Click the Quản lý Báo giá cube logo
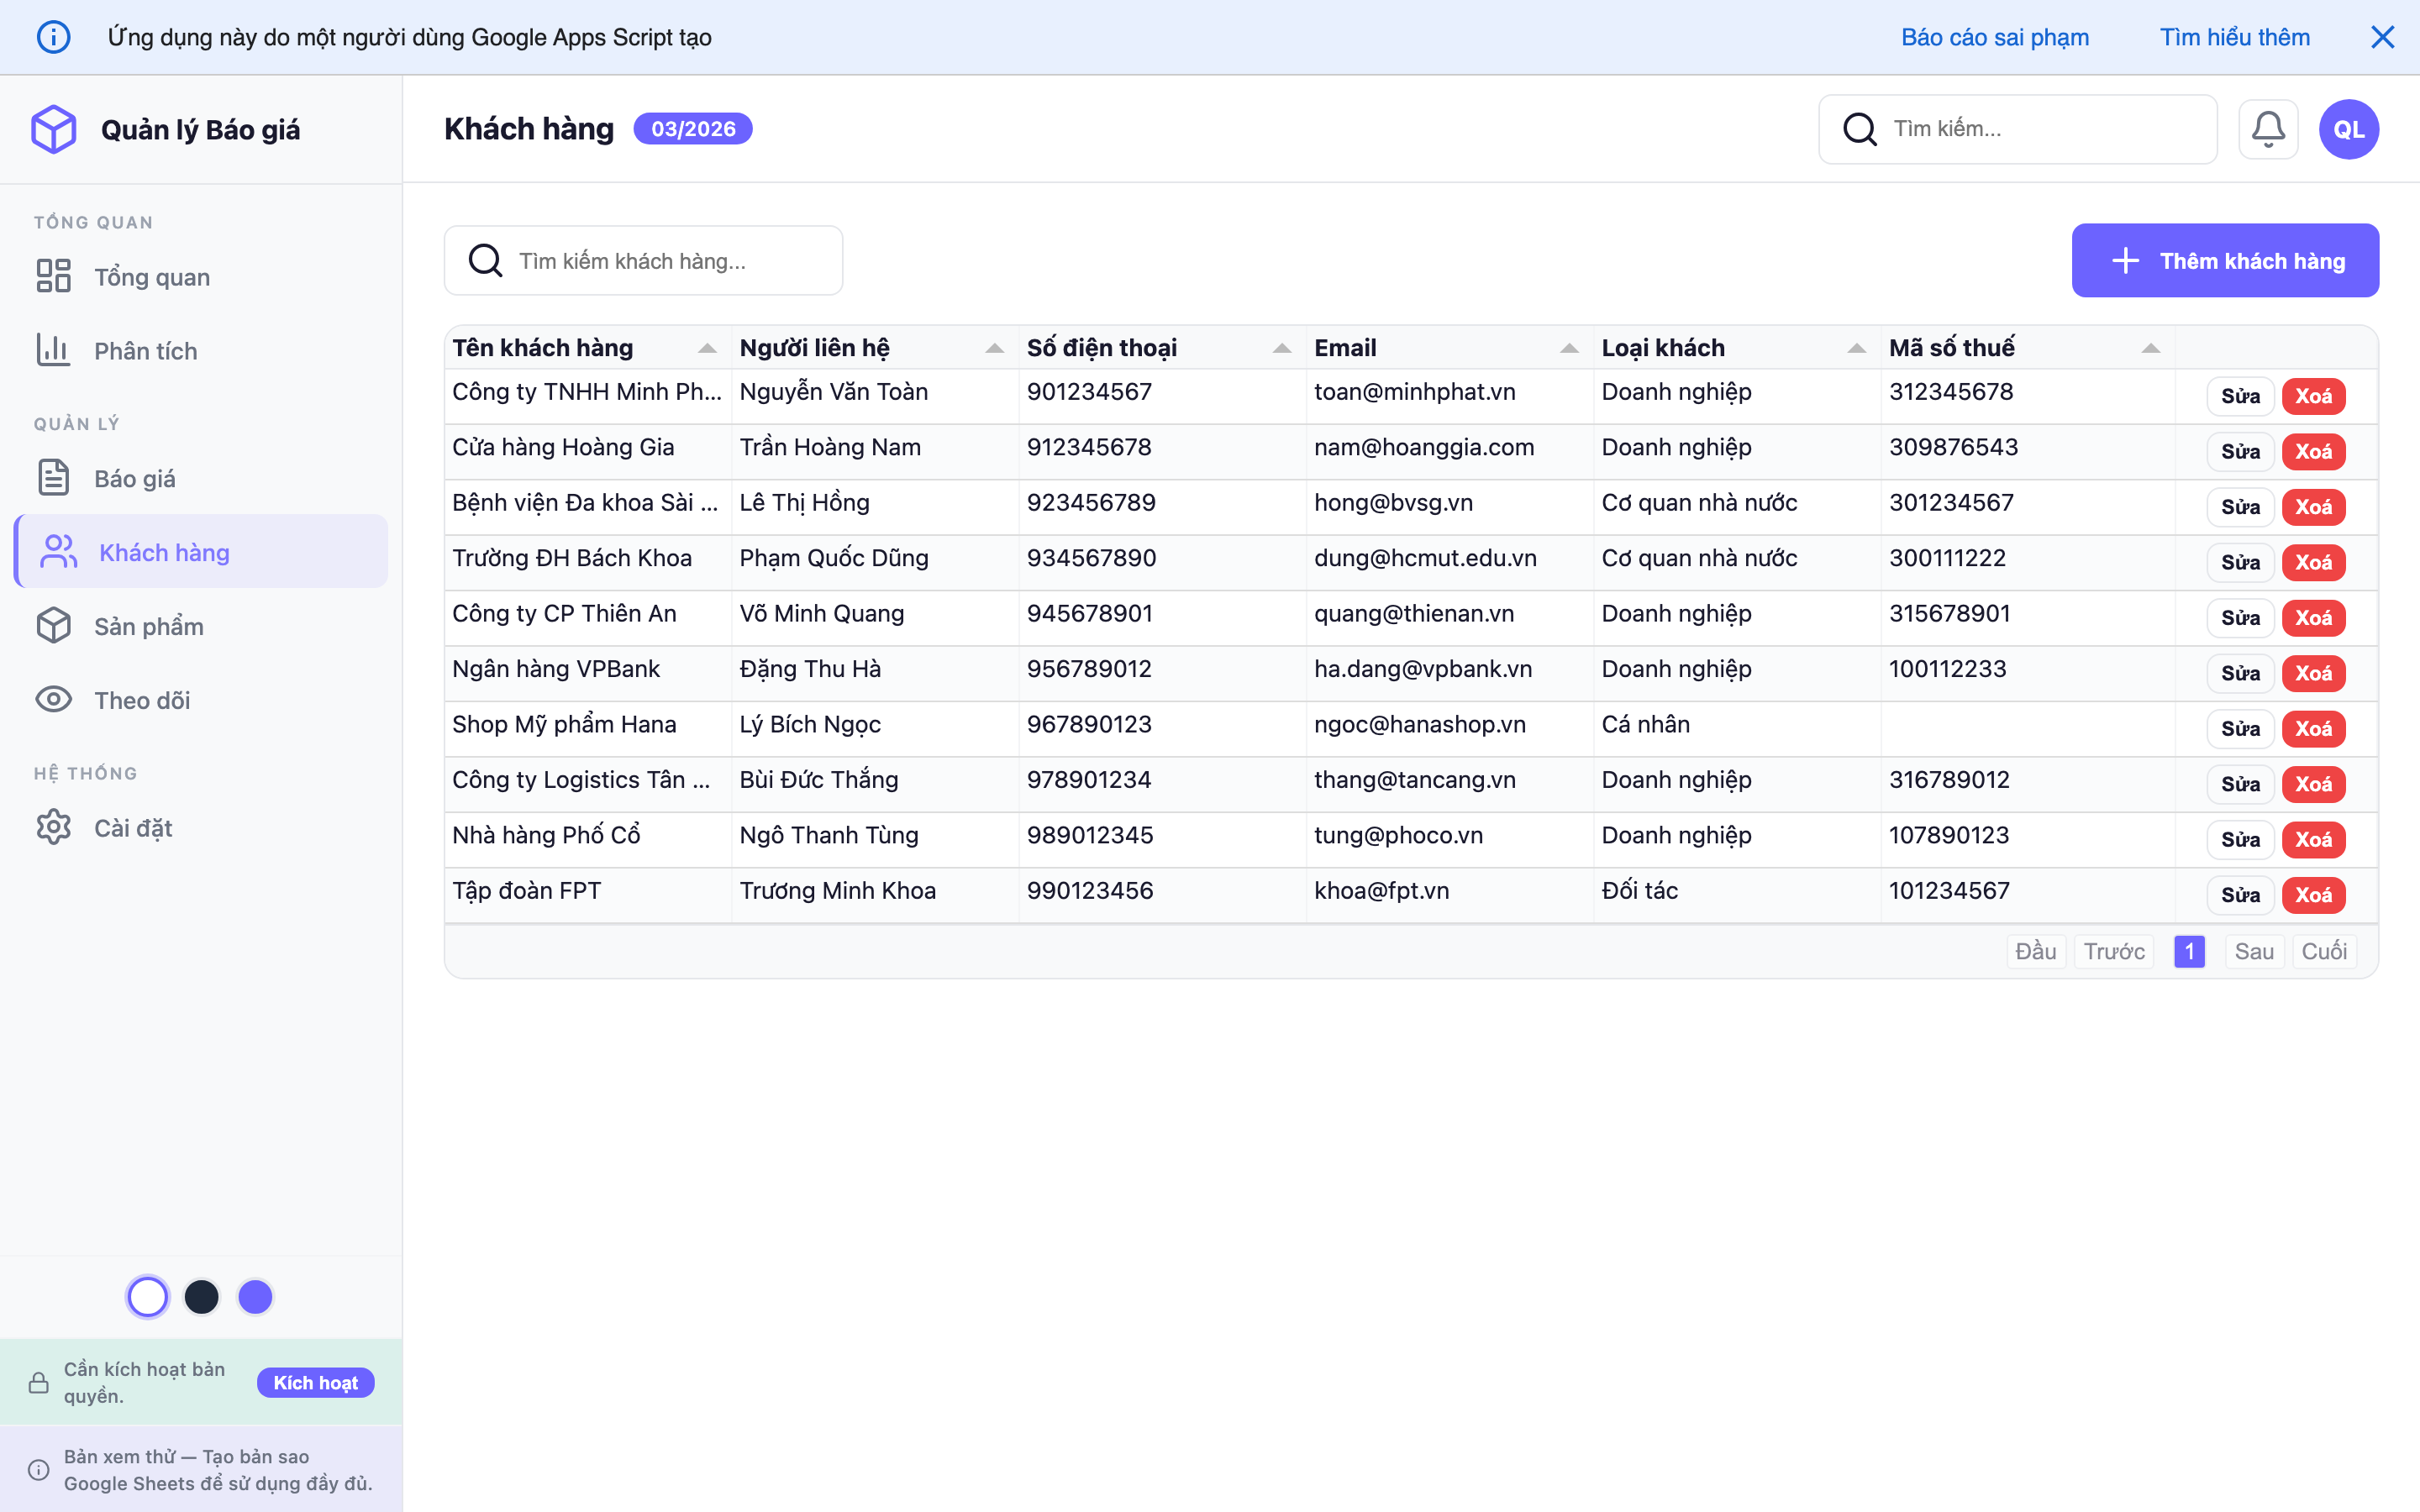Image resolution: width=2420 pixels, height=1512 pixels. point(54,129)
